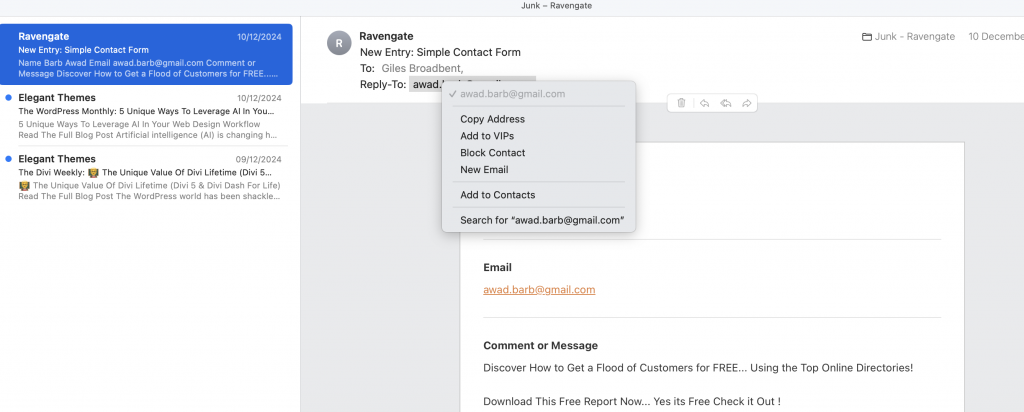Click the trash icon to delete message
The width and height of the screenshot is (1024, 412).
click(681, 103)
